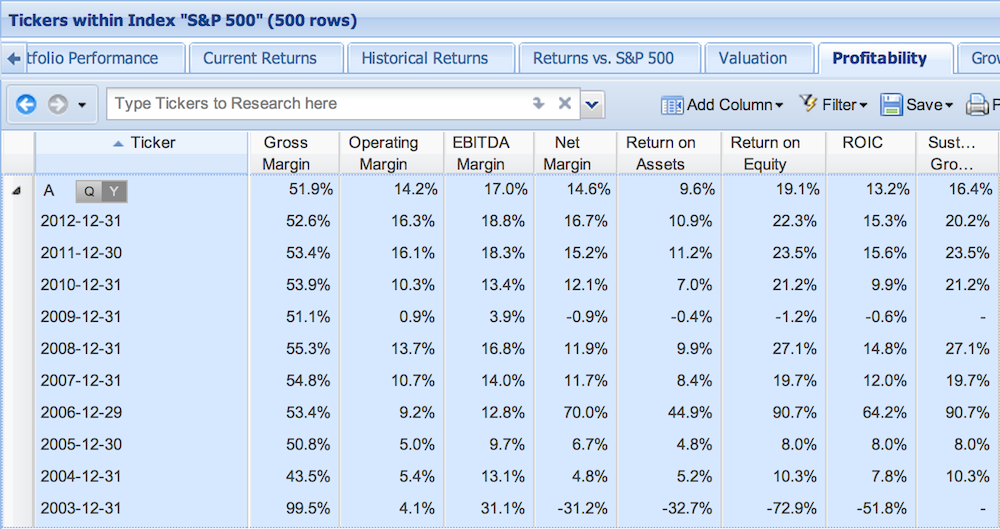Click the Save disk icon
Viewport: 1000px width, 529px height.
click(x=891, y=105)
